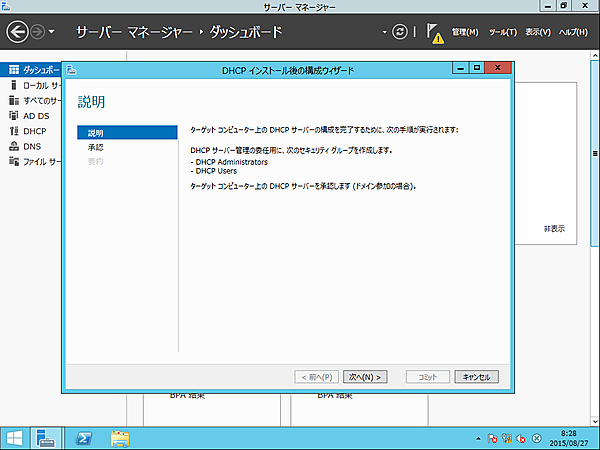Click the all servers icon in sidebar
600x450 pixels.
click(x=14, y=100)
